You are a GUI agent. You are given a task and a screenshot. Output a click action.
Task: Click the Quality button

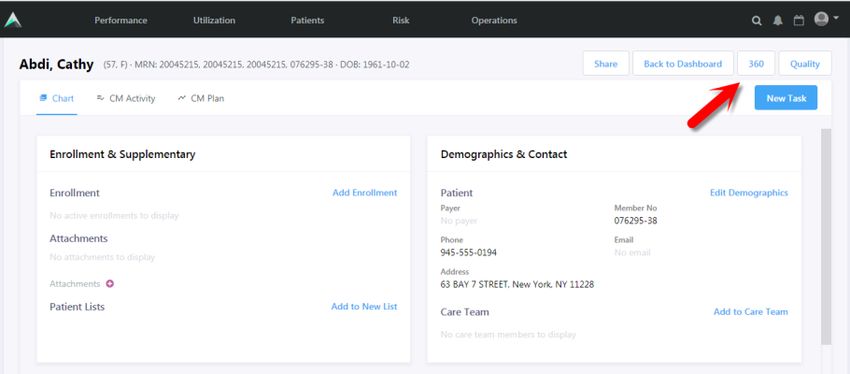[x=804, y=63]
